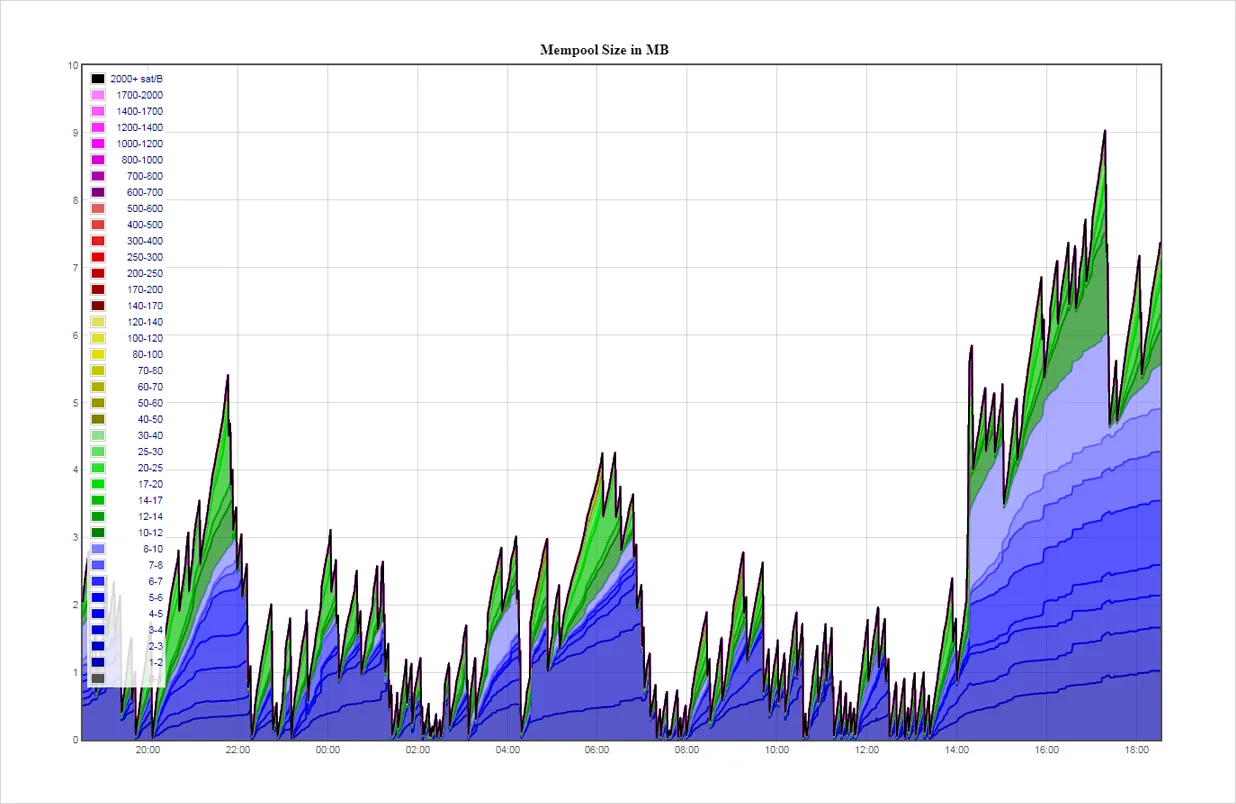Select the 1400-1700 legend color swatch
The width and height of the screenshot is (1236, 804).
tap(98, 111)
